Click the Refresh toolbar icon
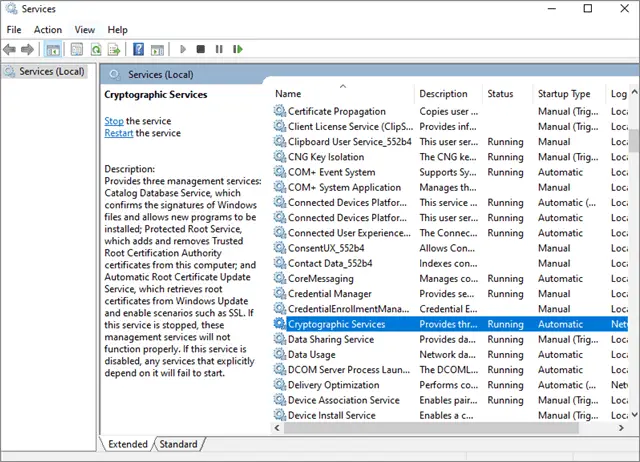The height and width of the screenshot is (462, 640). tap(96, 50)
